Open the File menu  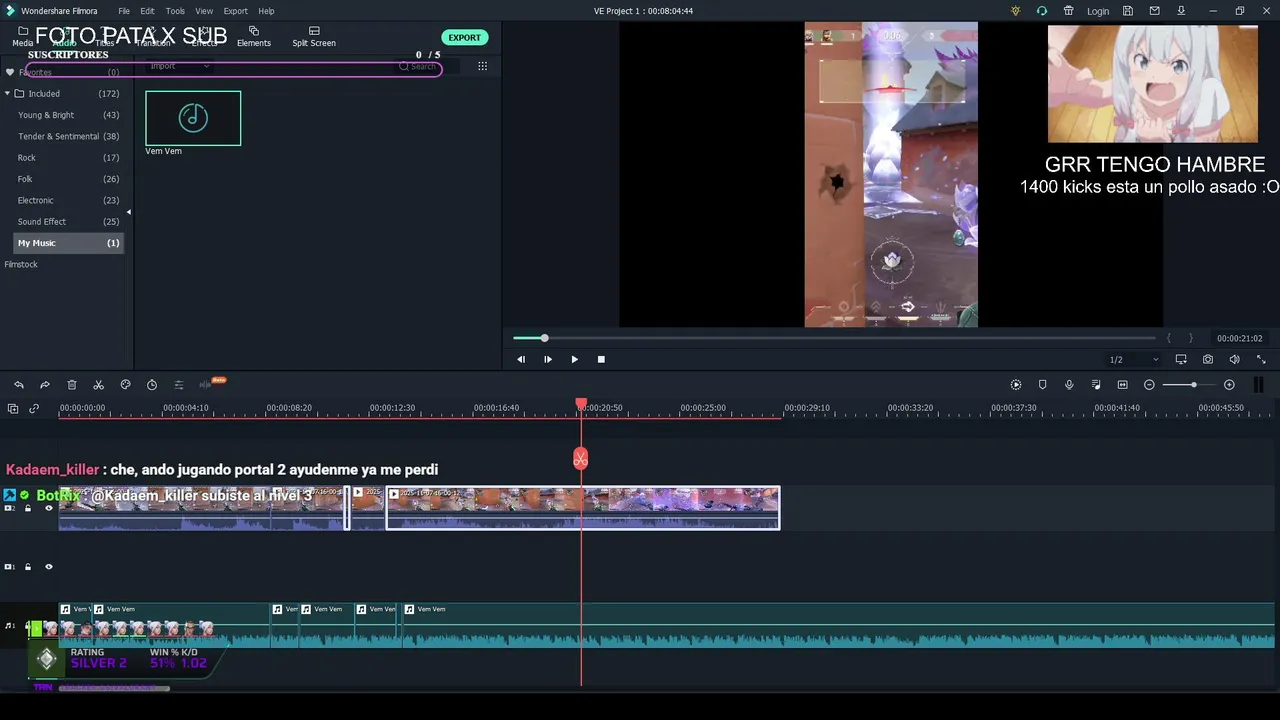[124, 11]
